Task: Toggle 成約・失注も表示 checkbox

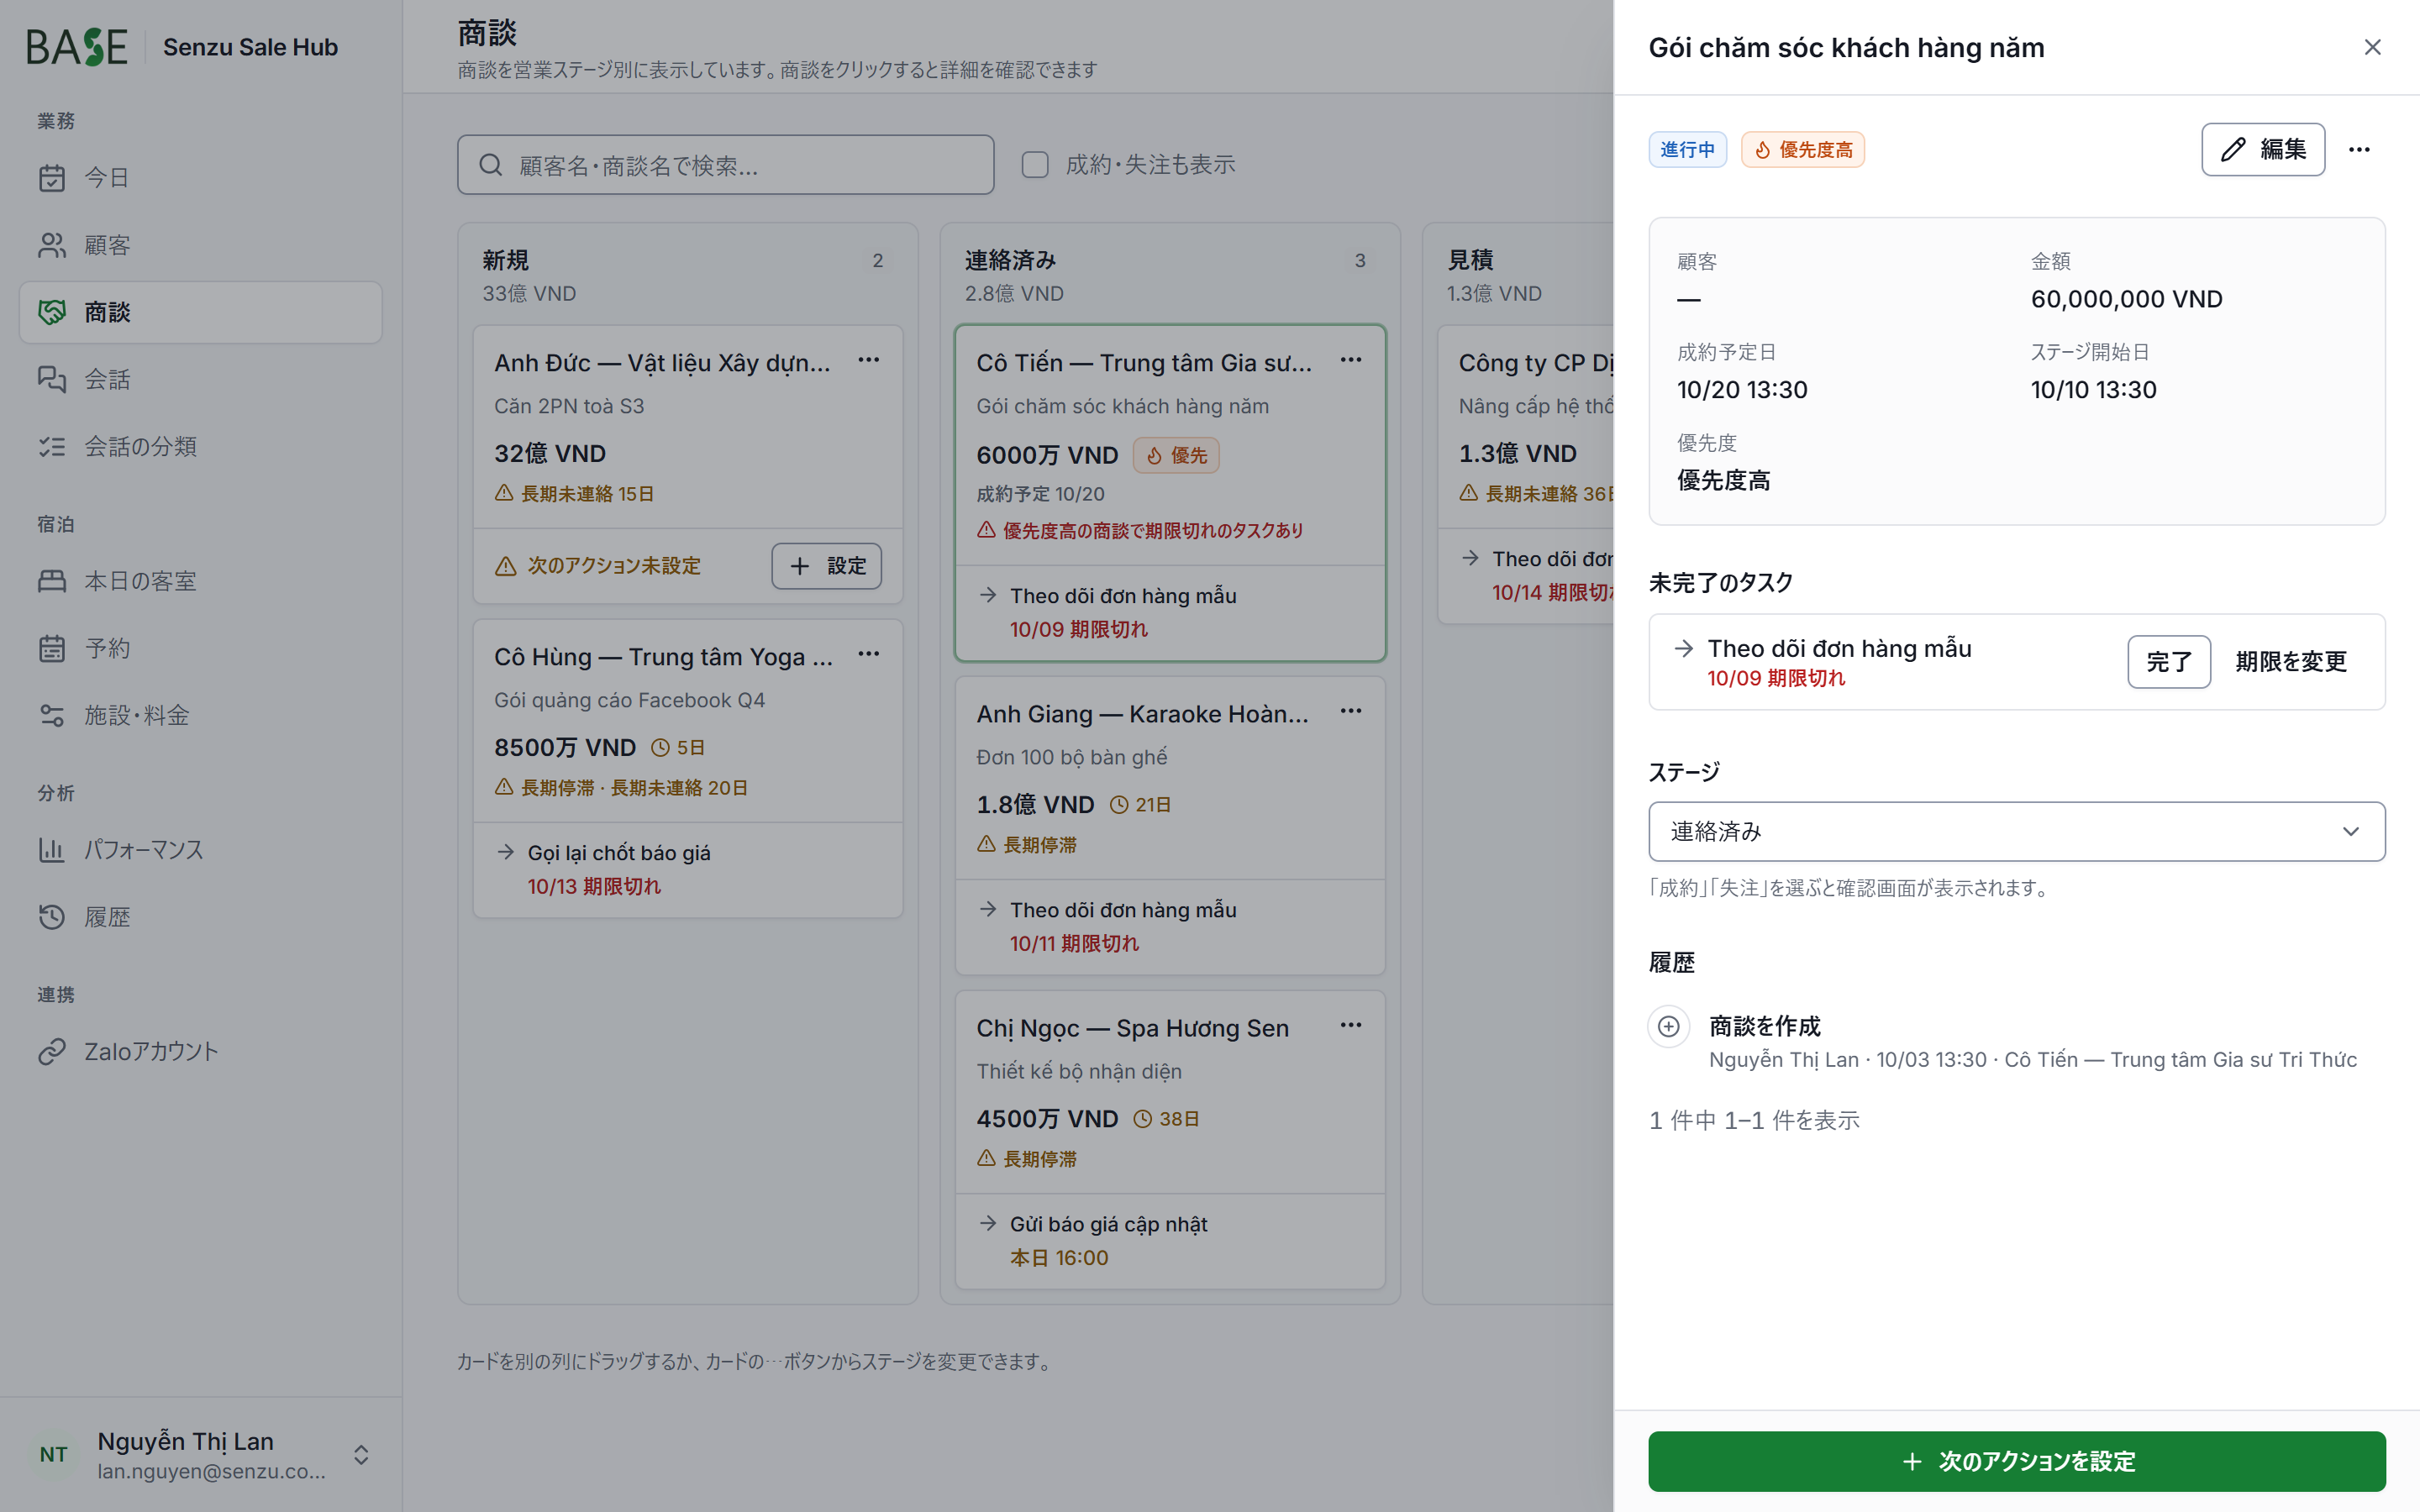Action: pos(1035,165)
